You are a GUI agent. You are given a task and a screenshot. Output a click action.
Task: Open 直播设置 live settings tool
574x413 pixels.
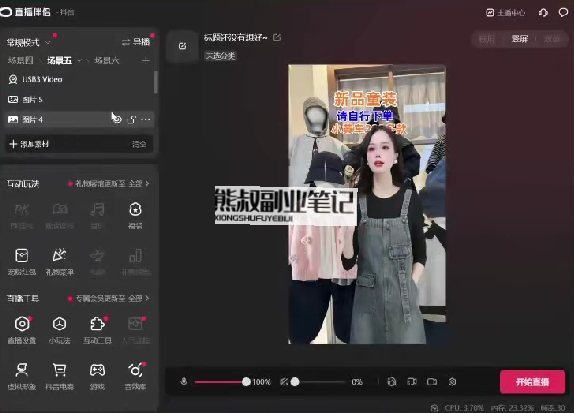(22, 330)
